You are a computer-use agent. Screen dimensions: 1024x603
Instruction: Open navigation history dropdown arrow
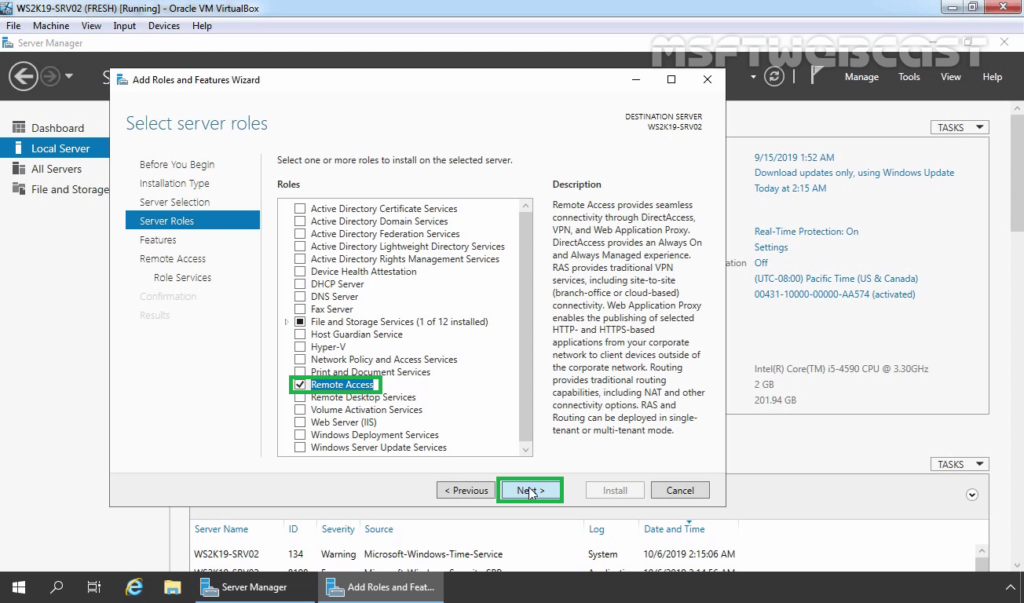tap(69, 76)
